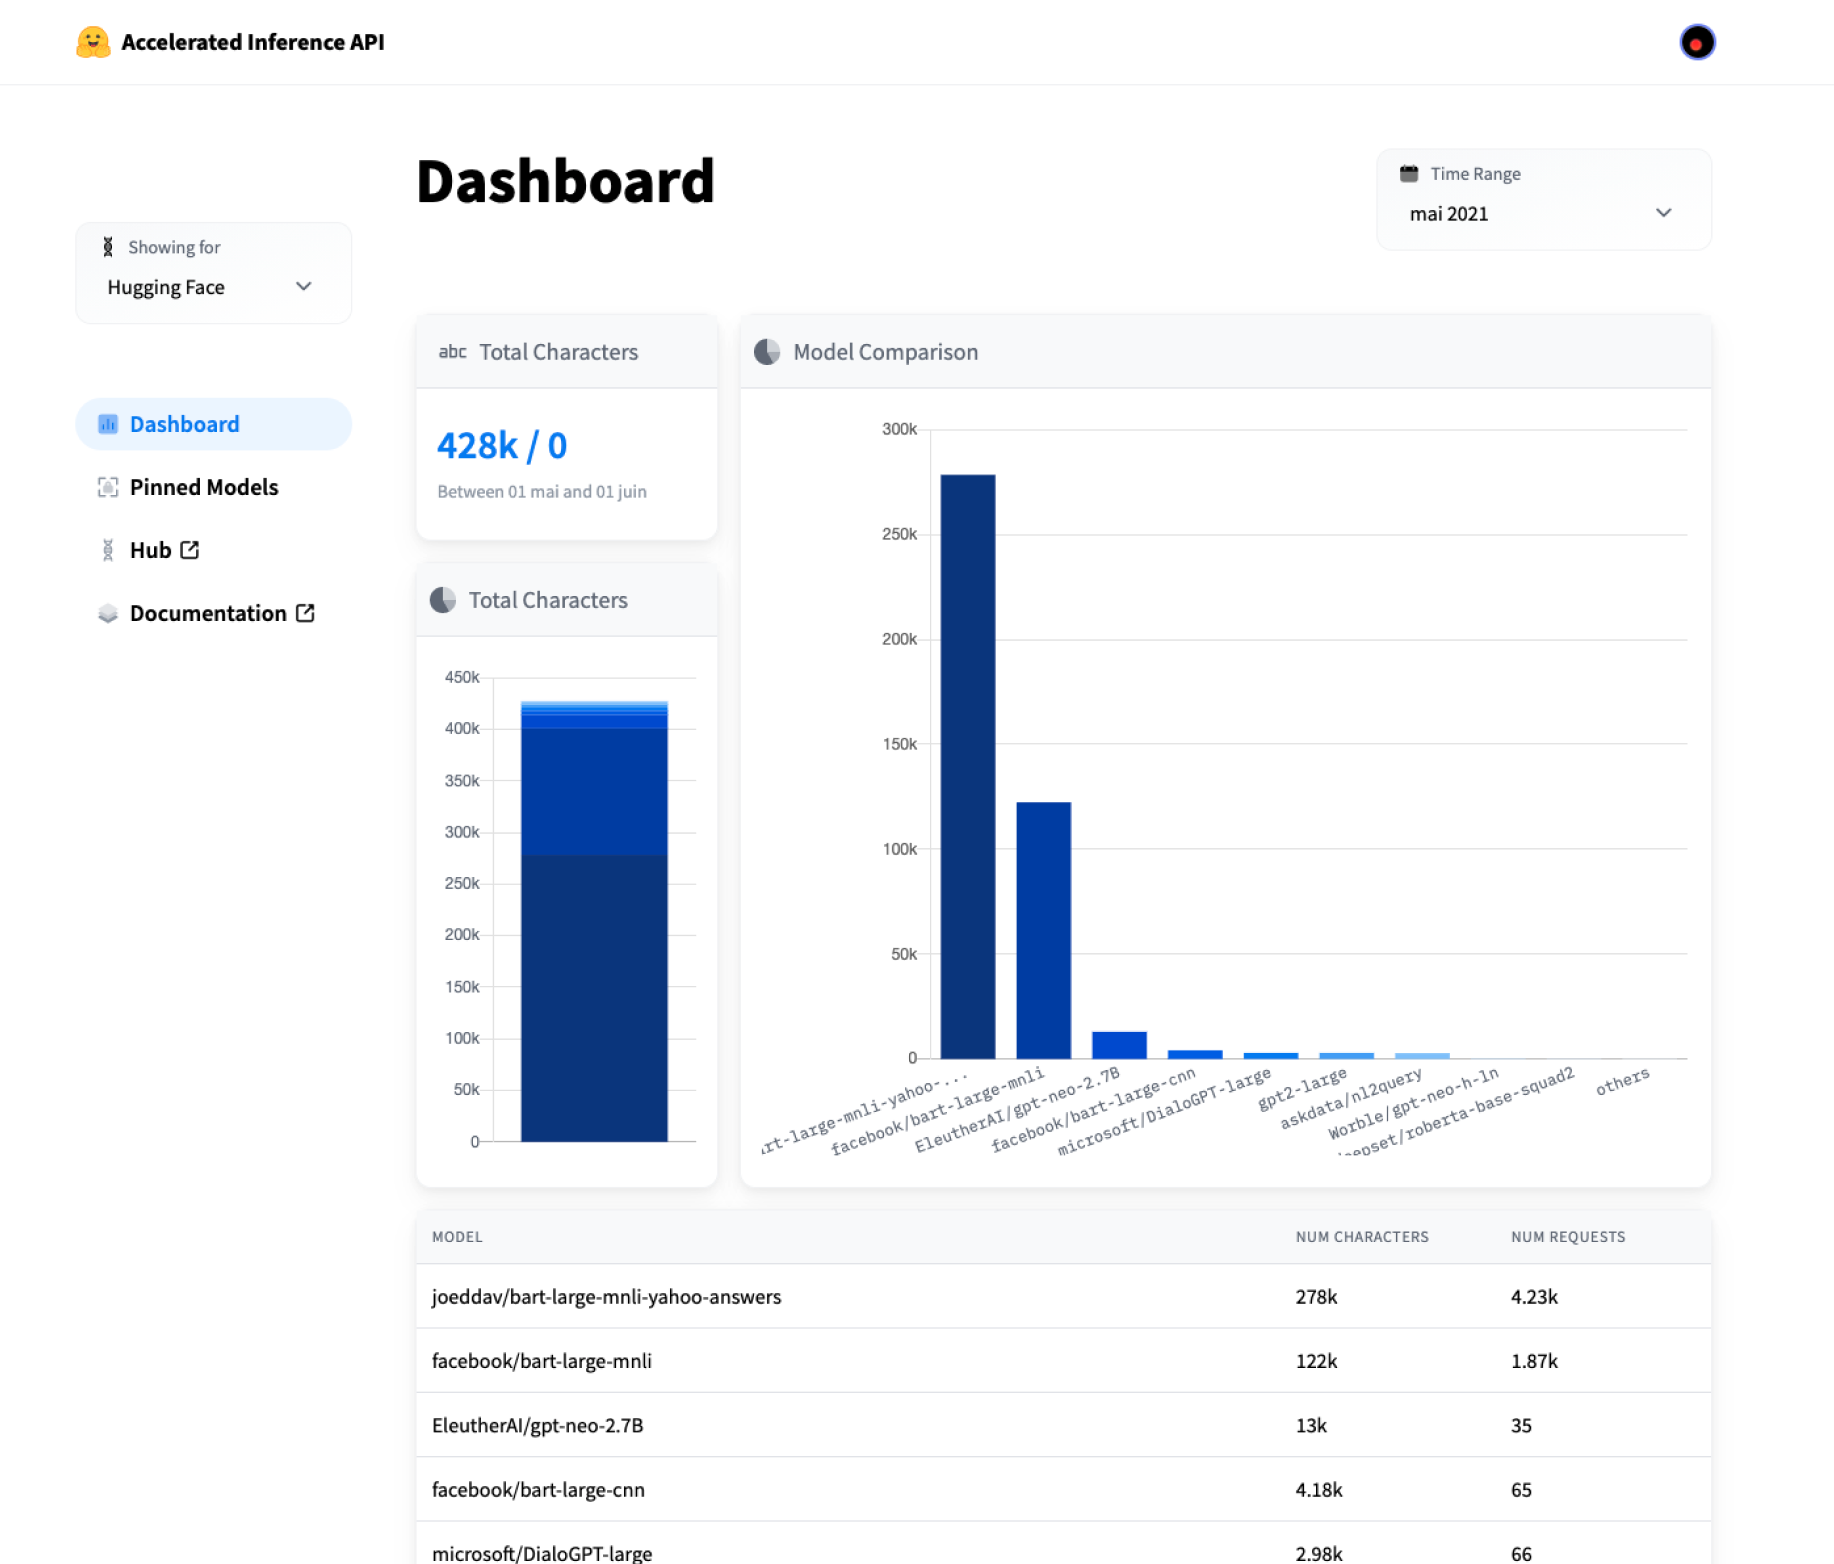
Task: Click the pie icon beside Model Comparison
Action: (767, 352)
